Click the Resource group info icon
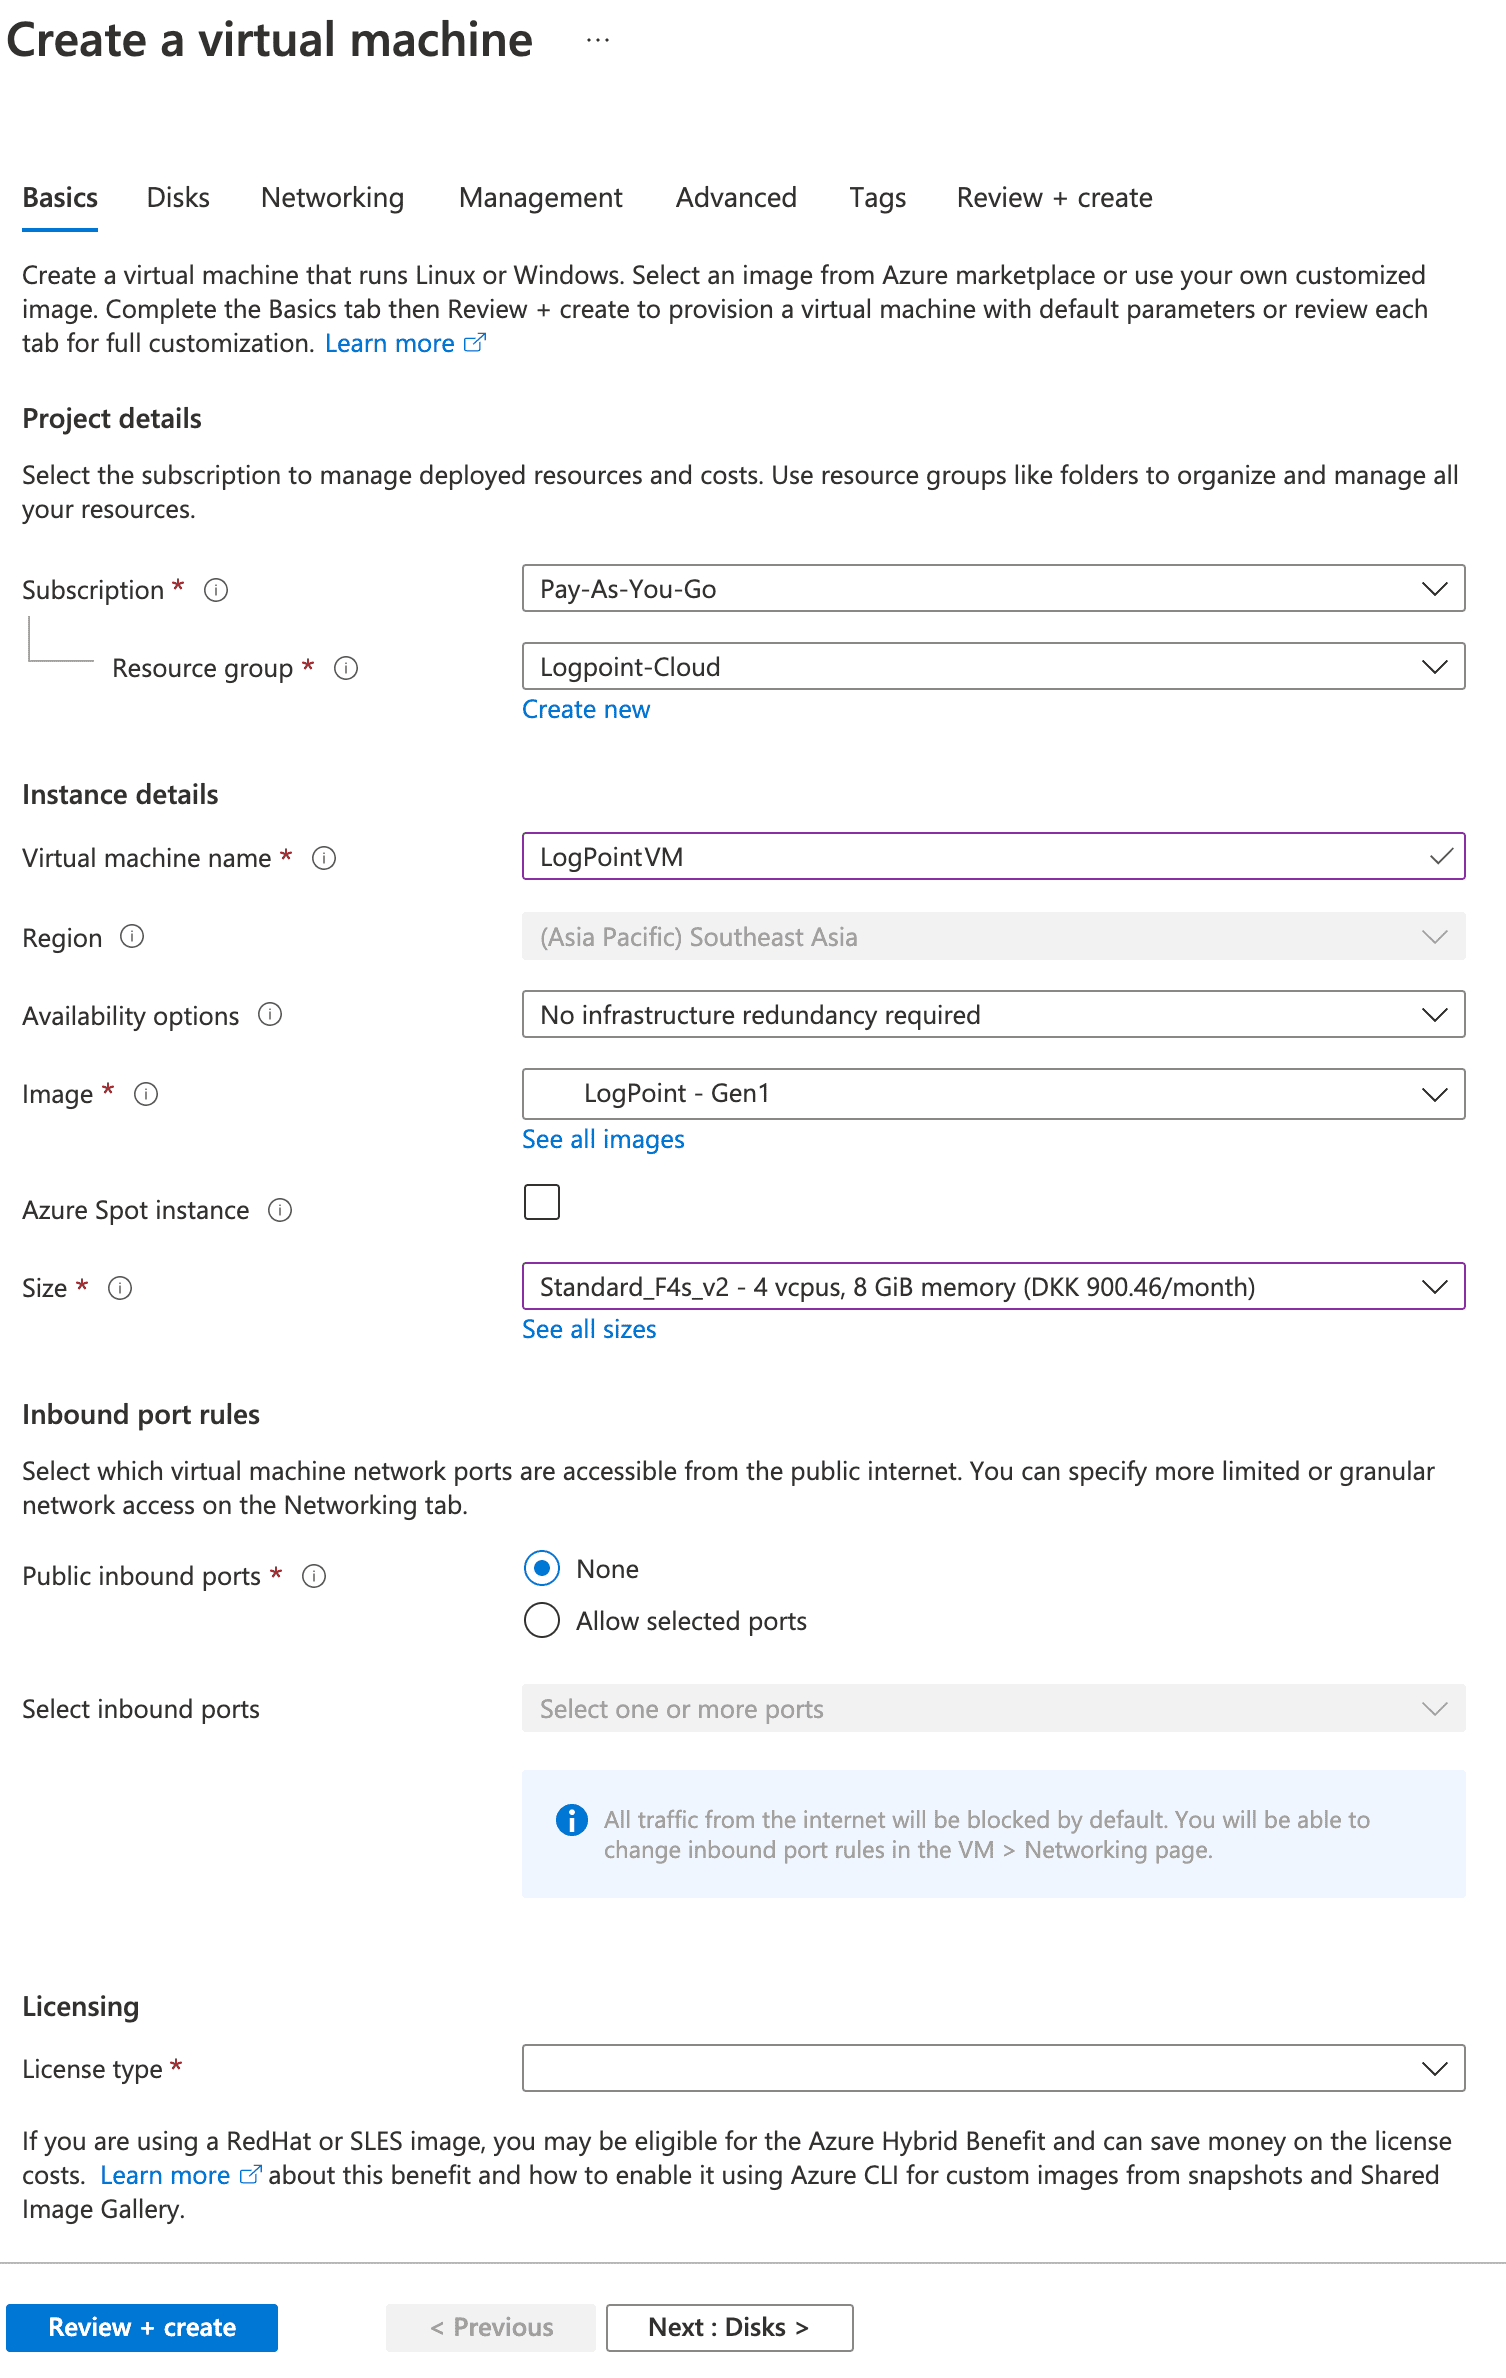This screenshot has height=2378, width=1506. click(x=345, y=668)
